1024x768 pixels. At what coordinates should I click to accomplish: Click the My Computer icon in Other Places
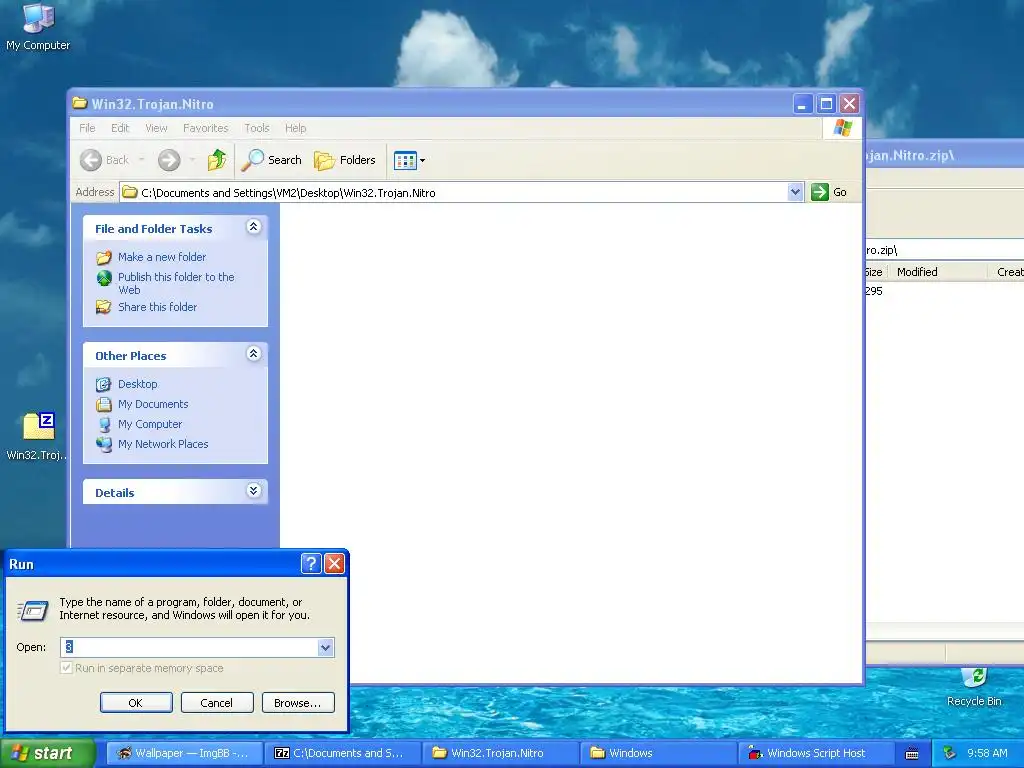coord(104,424)
